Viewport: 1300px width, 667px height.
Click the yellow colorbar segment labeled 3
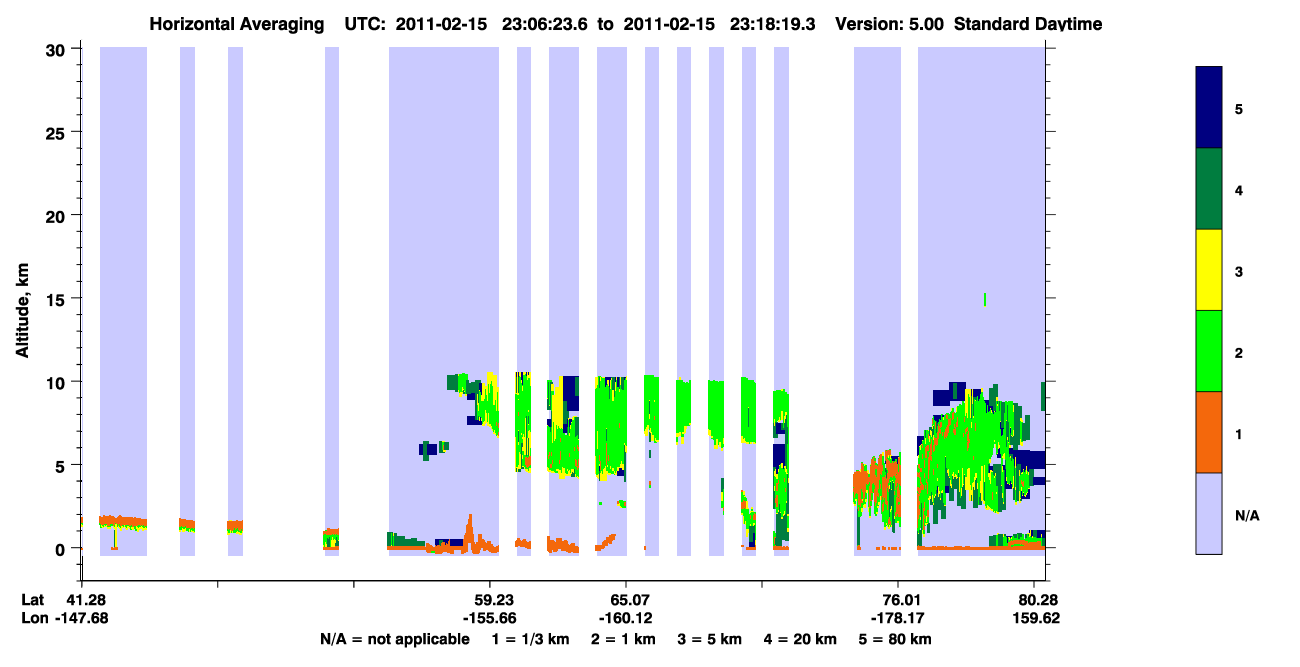pyautogui.click(x=1209, y=270)
